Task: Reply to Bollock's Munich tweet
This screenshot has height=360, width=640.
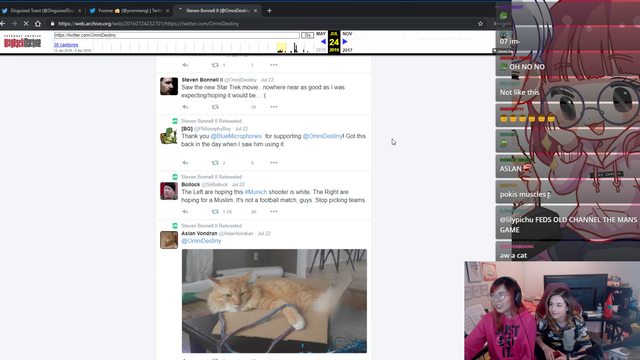Action: (x=185, y=212)
